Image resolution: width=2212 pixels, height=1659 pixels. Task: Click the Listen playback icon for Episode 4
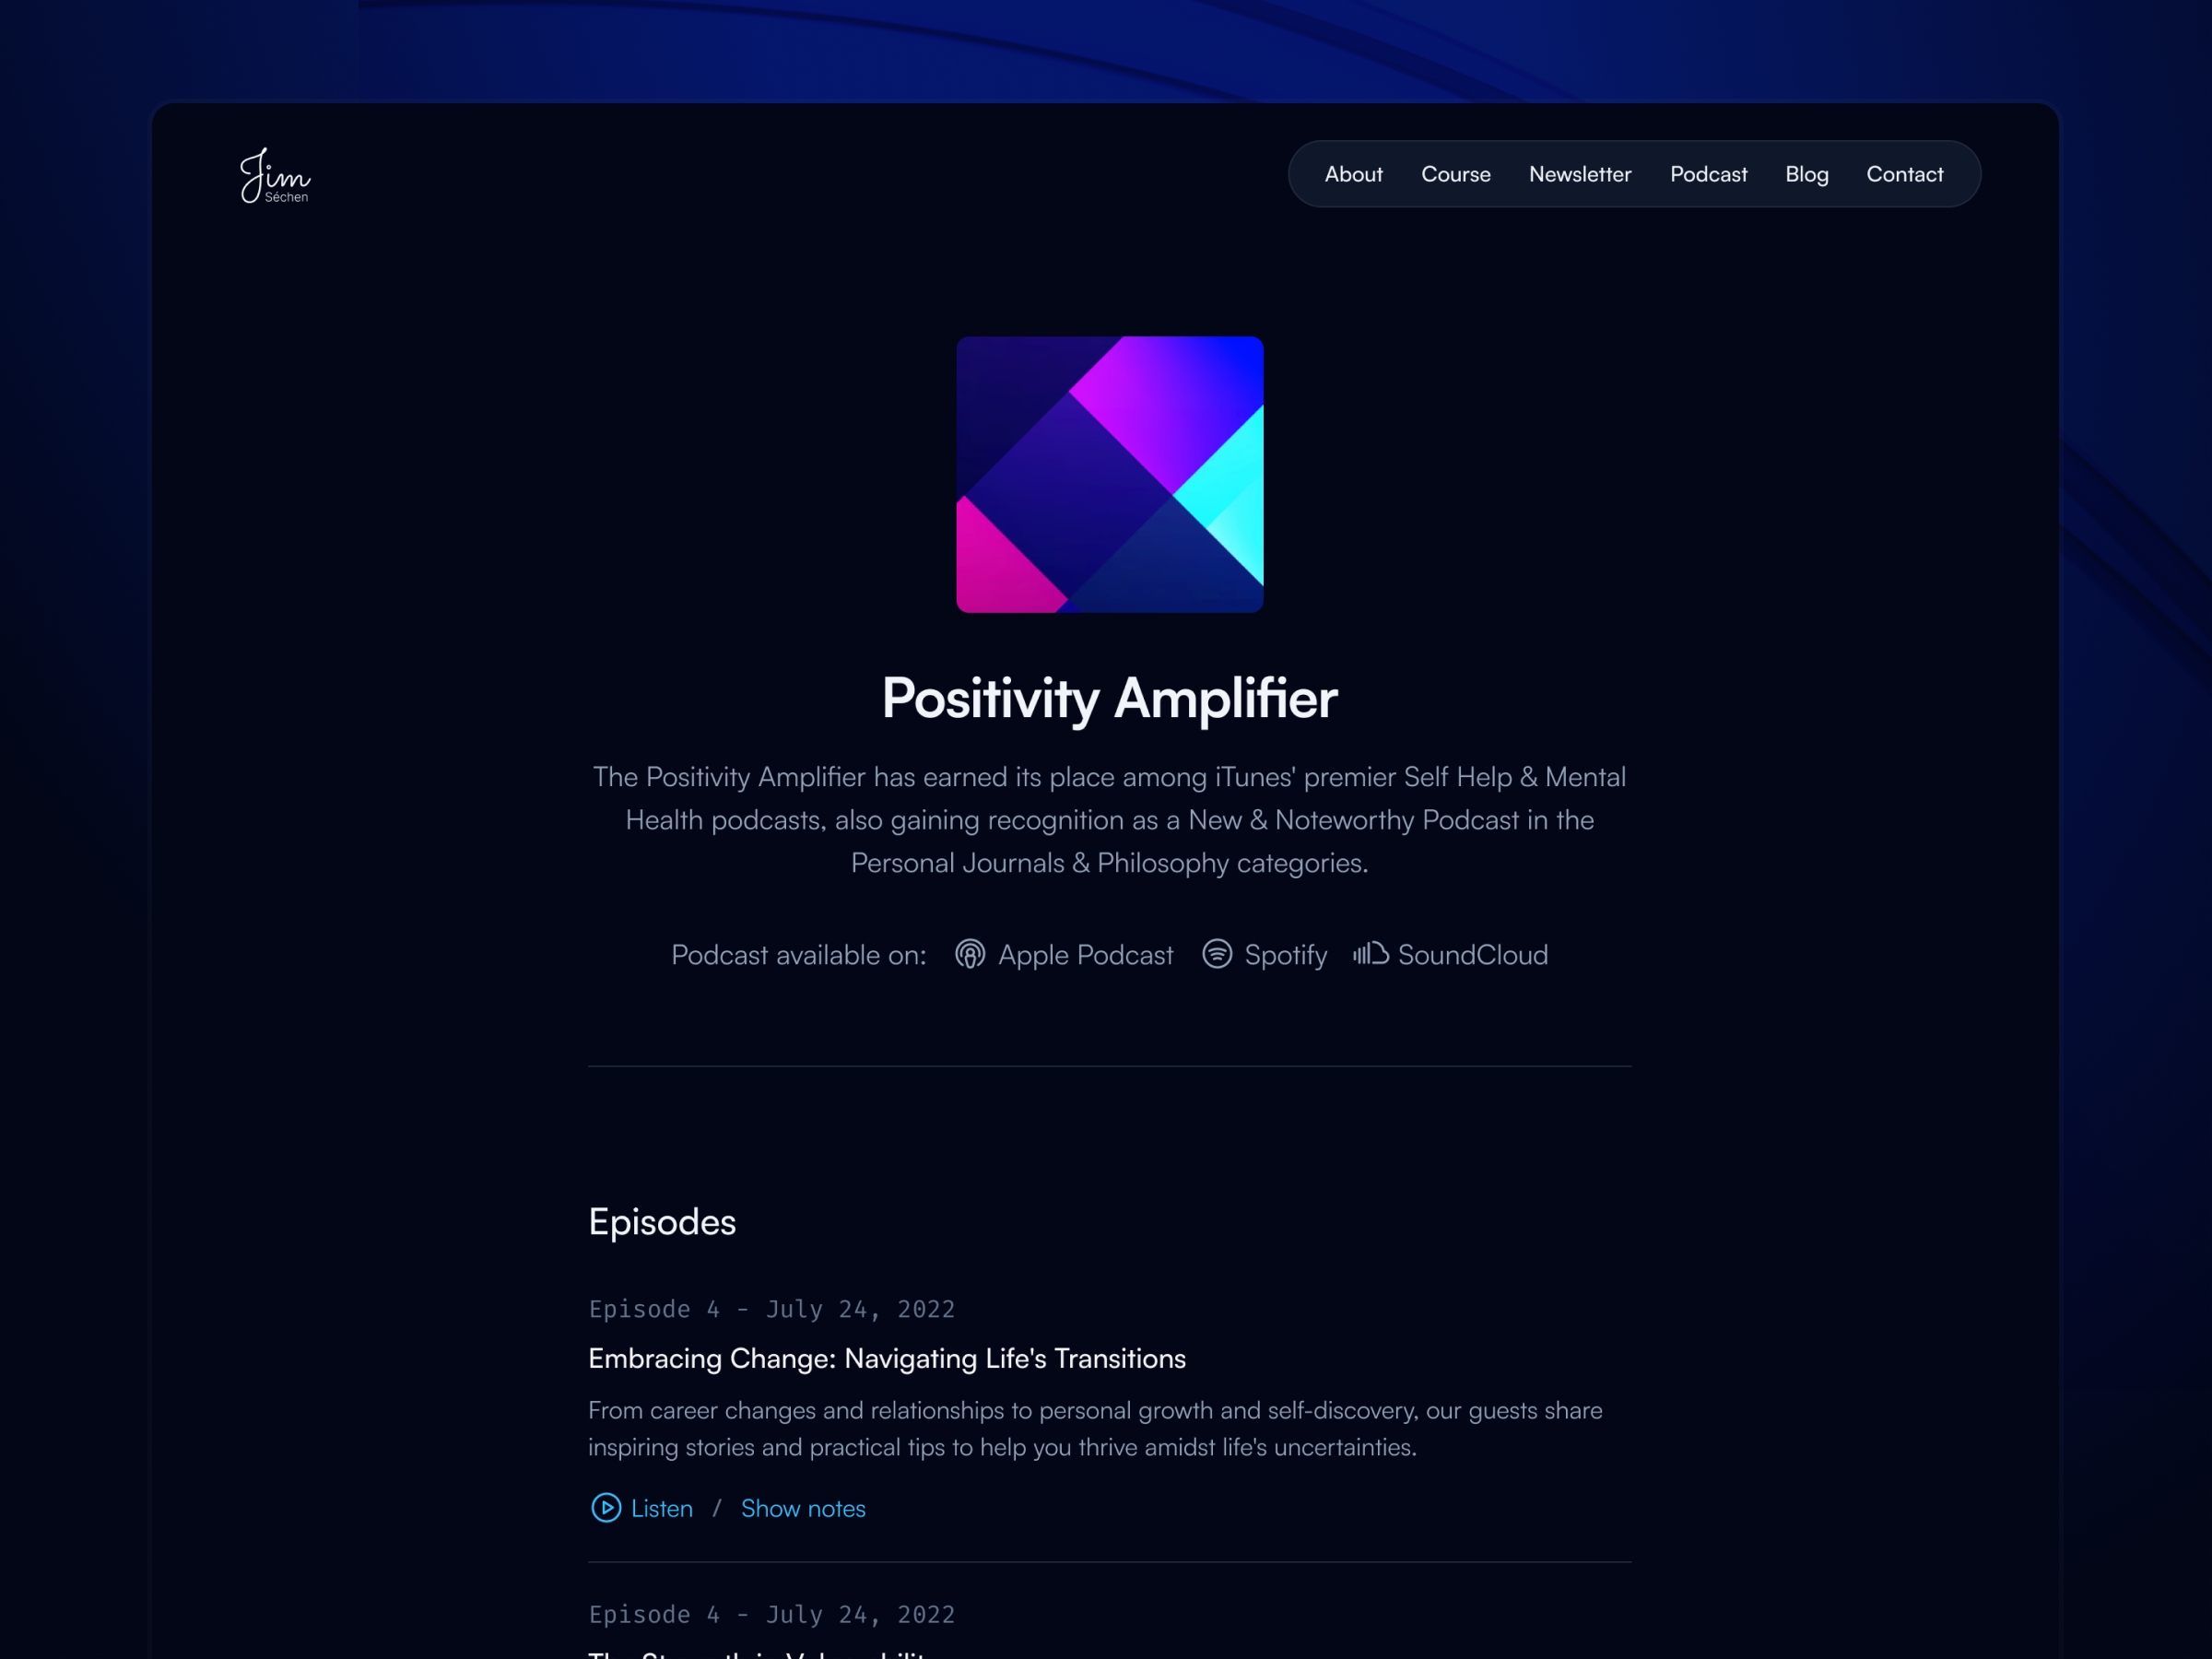point(606,1508)
